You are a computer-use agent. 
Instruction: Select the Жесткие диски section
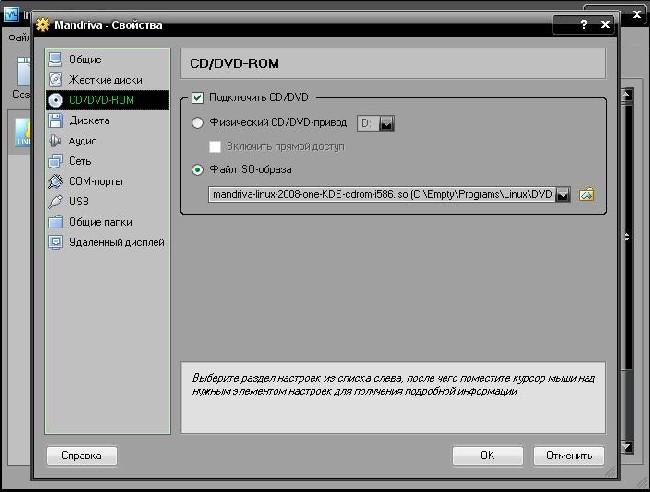[107, 80]
